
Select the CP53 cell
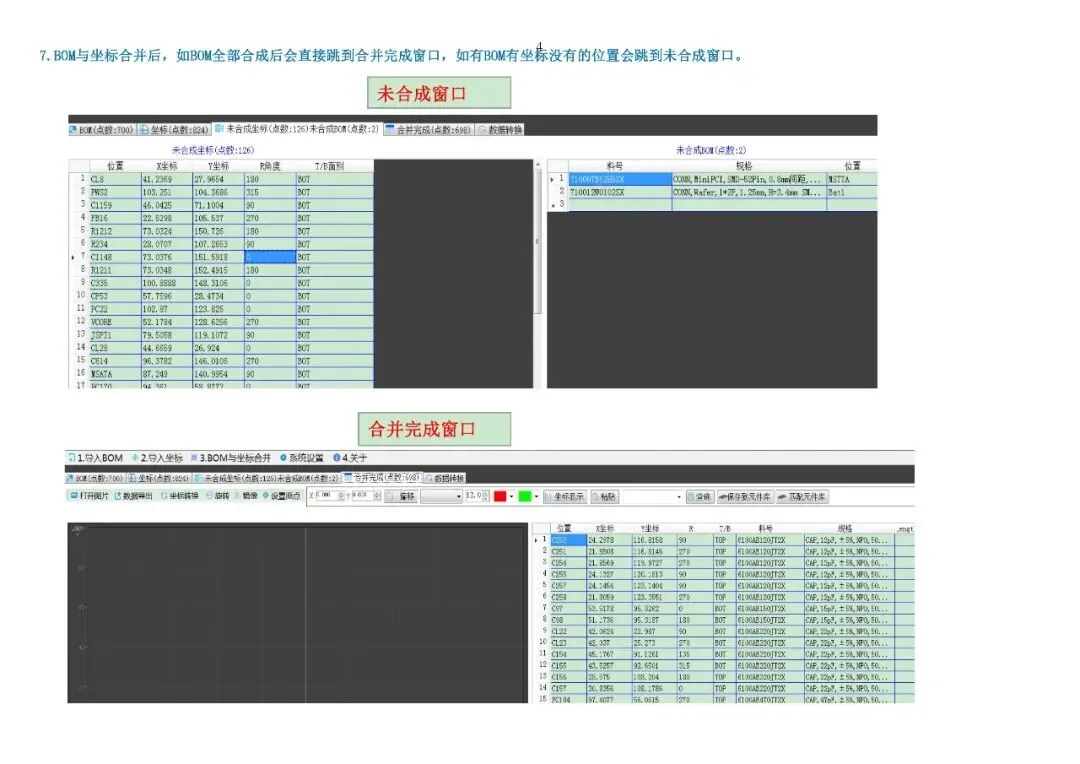114,296
